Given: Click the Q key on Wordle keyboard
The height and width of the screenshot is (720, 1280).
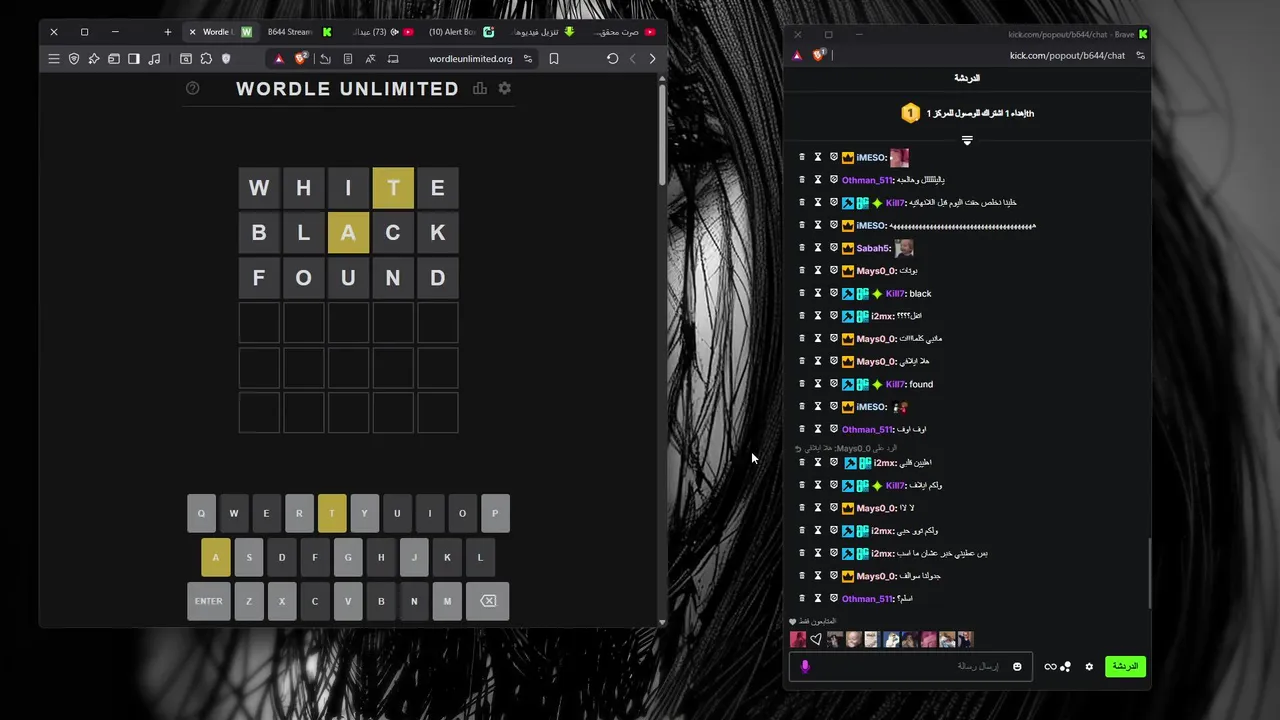Looking at the screenshot, I should click(x=201, y=513).
